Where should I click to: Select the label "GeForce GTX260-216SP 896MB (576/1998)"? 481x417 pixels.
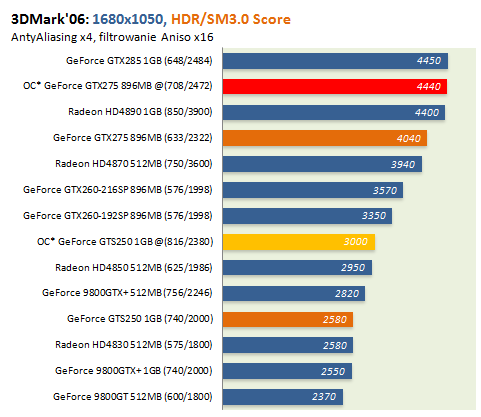(x=118, y=190)
